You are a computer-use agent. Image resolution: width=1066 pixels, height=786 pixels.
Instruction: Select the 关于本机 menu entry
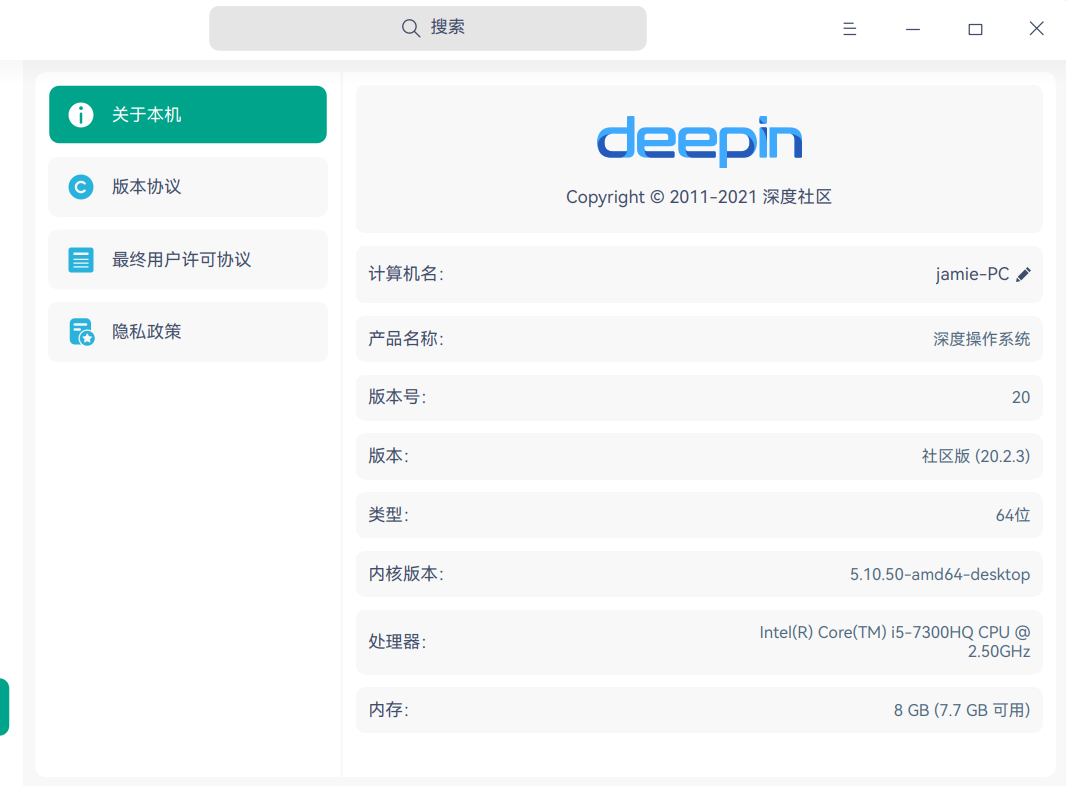coord(188,114)
